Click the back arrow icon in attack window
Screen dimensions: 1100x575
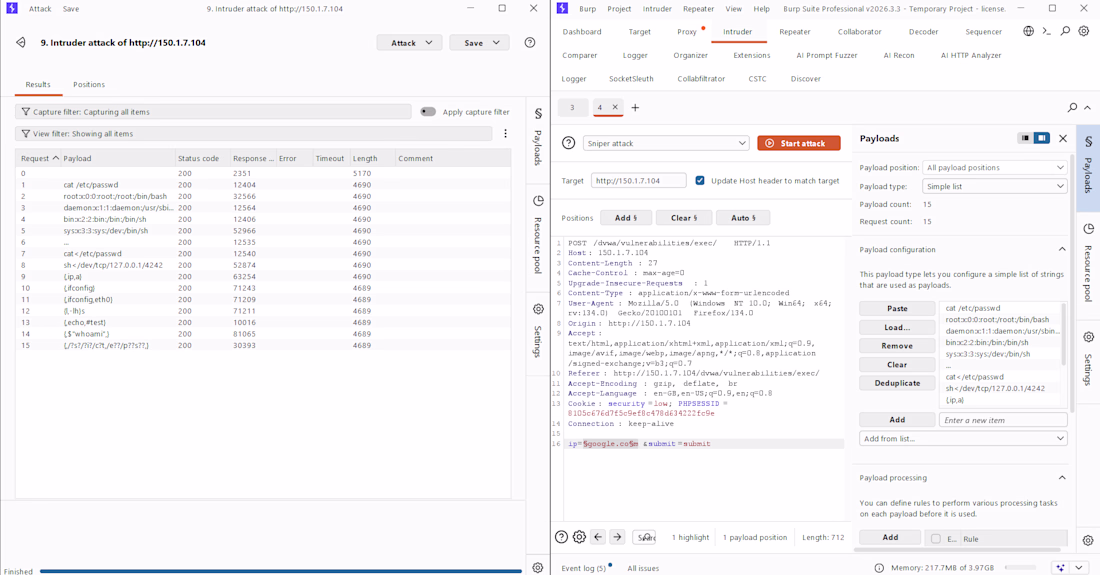pyautogui.click(x=20, y=43)
